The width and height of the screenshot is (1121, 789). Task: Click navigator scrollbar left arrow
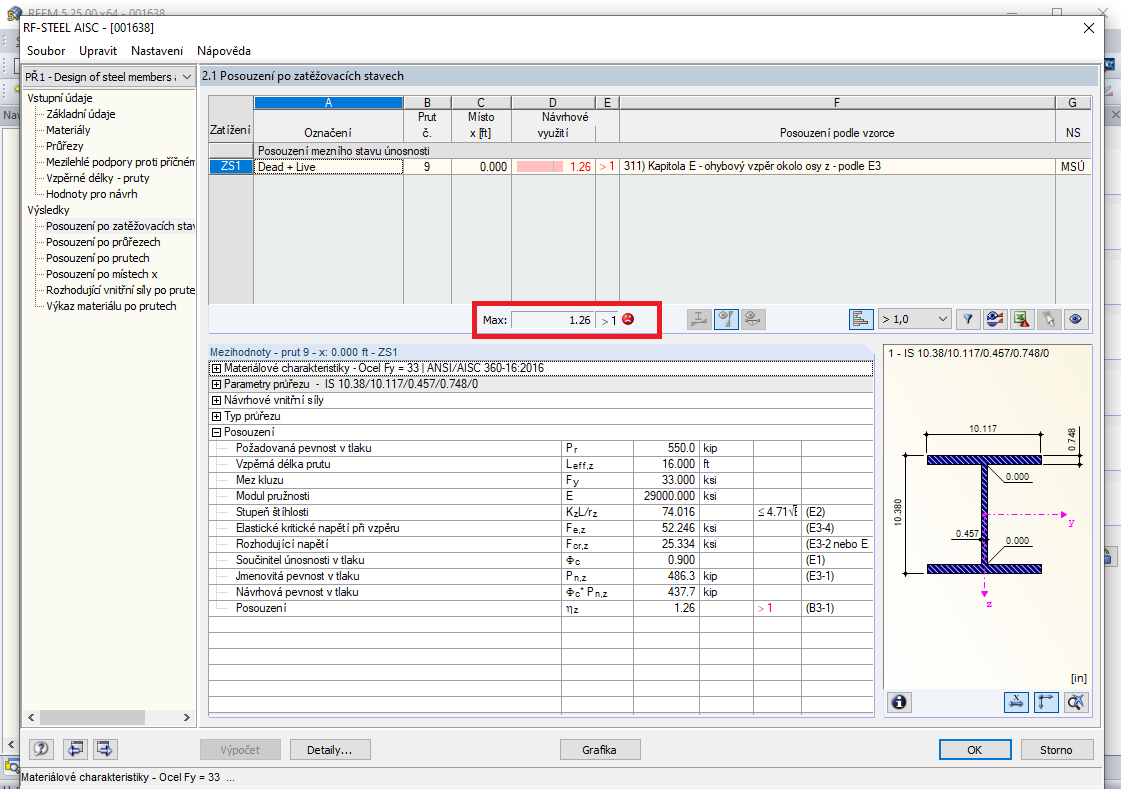click(x=31, y=717)
